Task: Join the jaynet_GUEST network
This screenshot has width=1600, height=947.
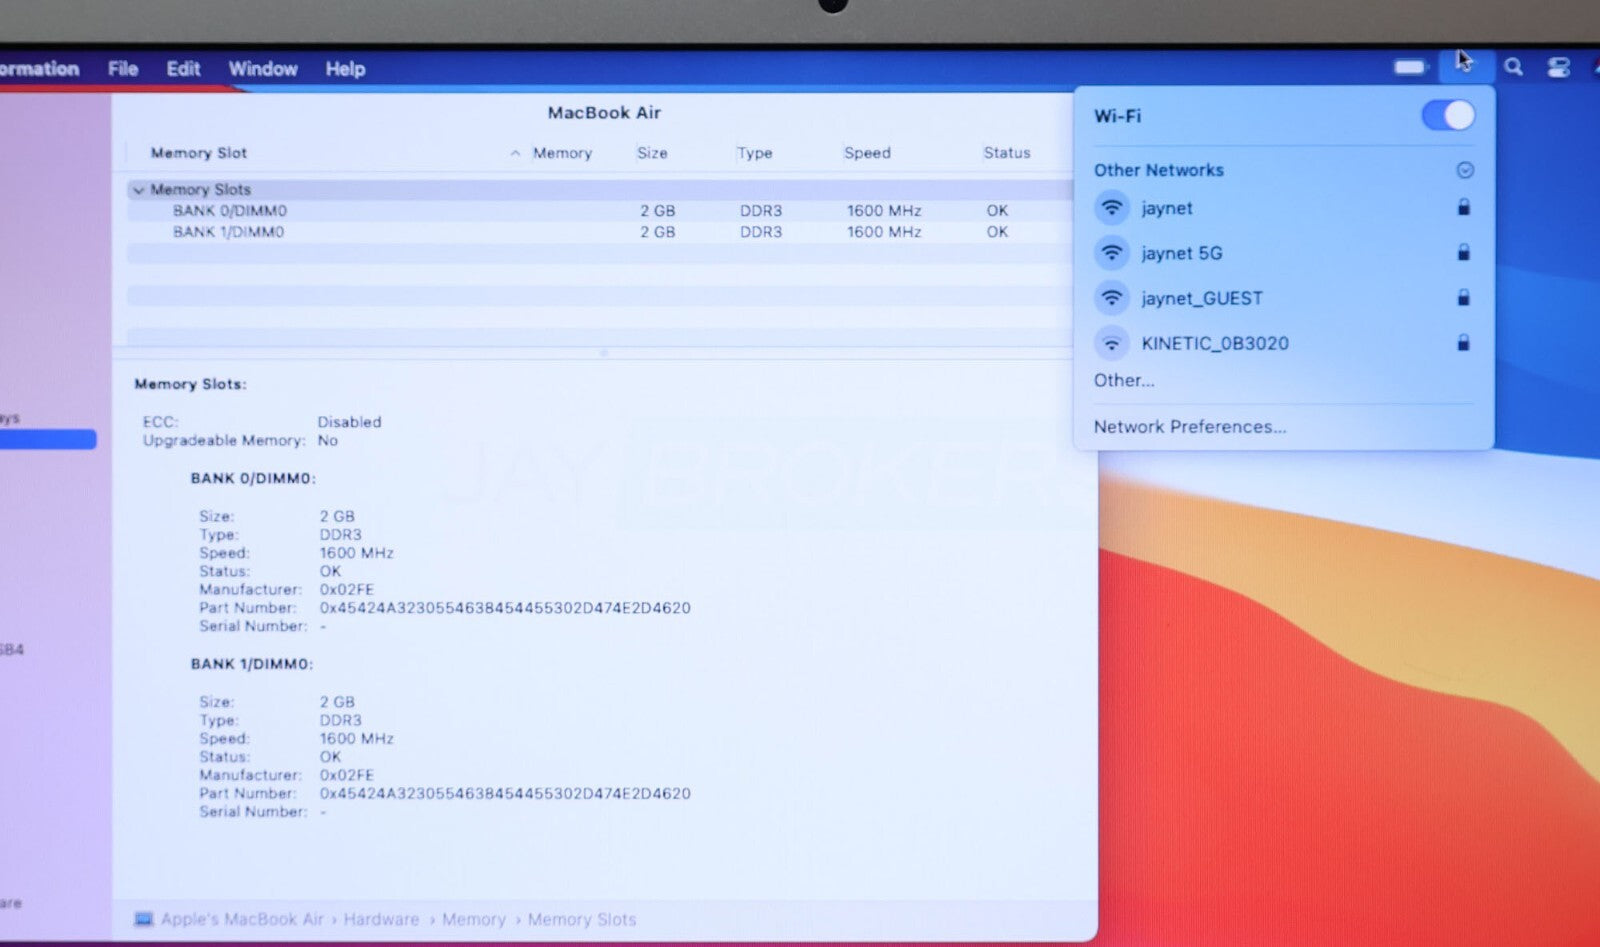Action: click(1283, 298)
